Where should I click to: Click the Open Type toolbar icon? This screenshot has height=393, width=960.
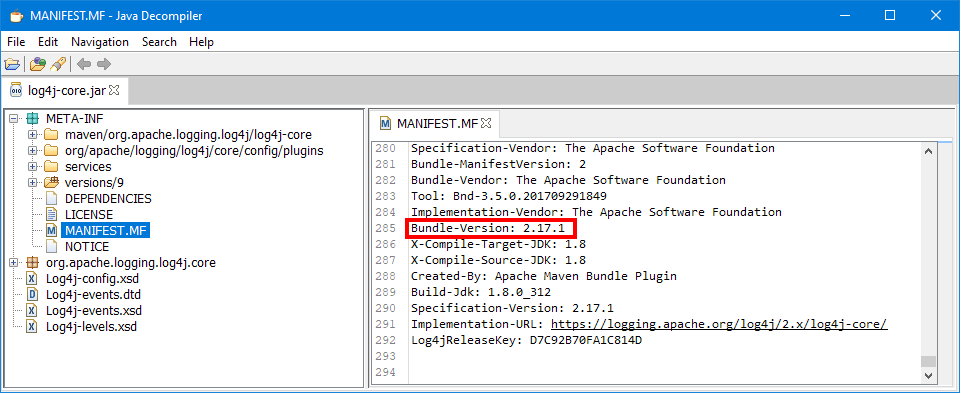tap(37, 64)
